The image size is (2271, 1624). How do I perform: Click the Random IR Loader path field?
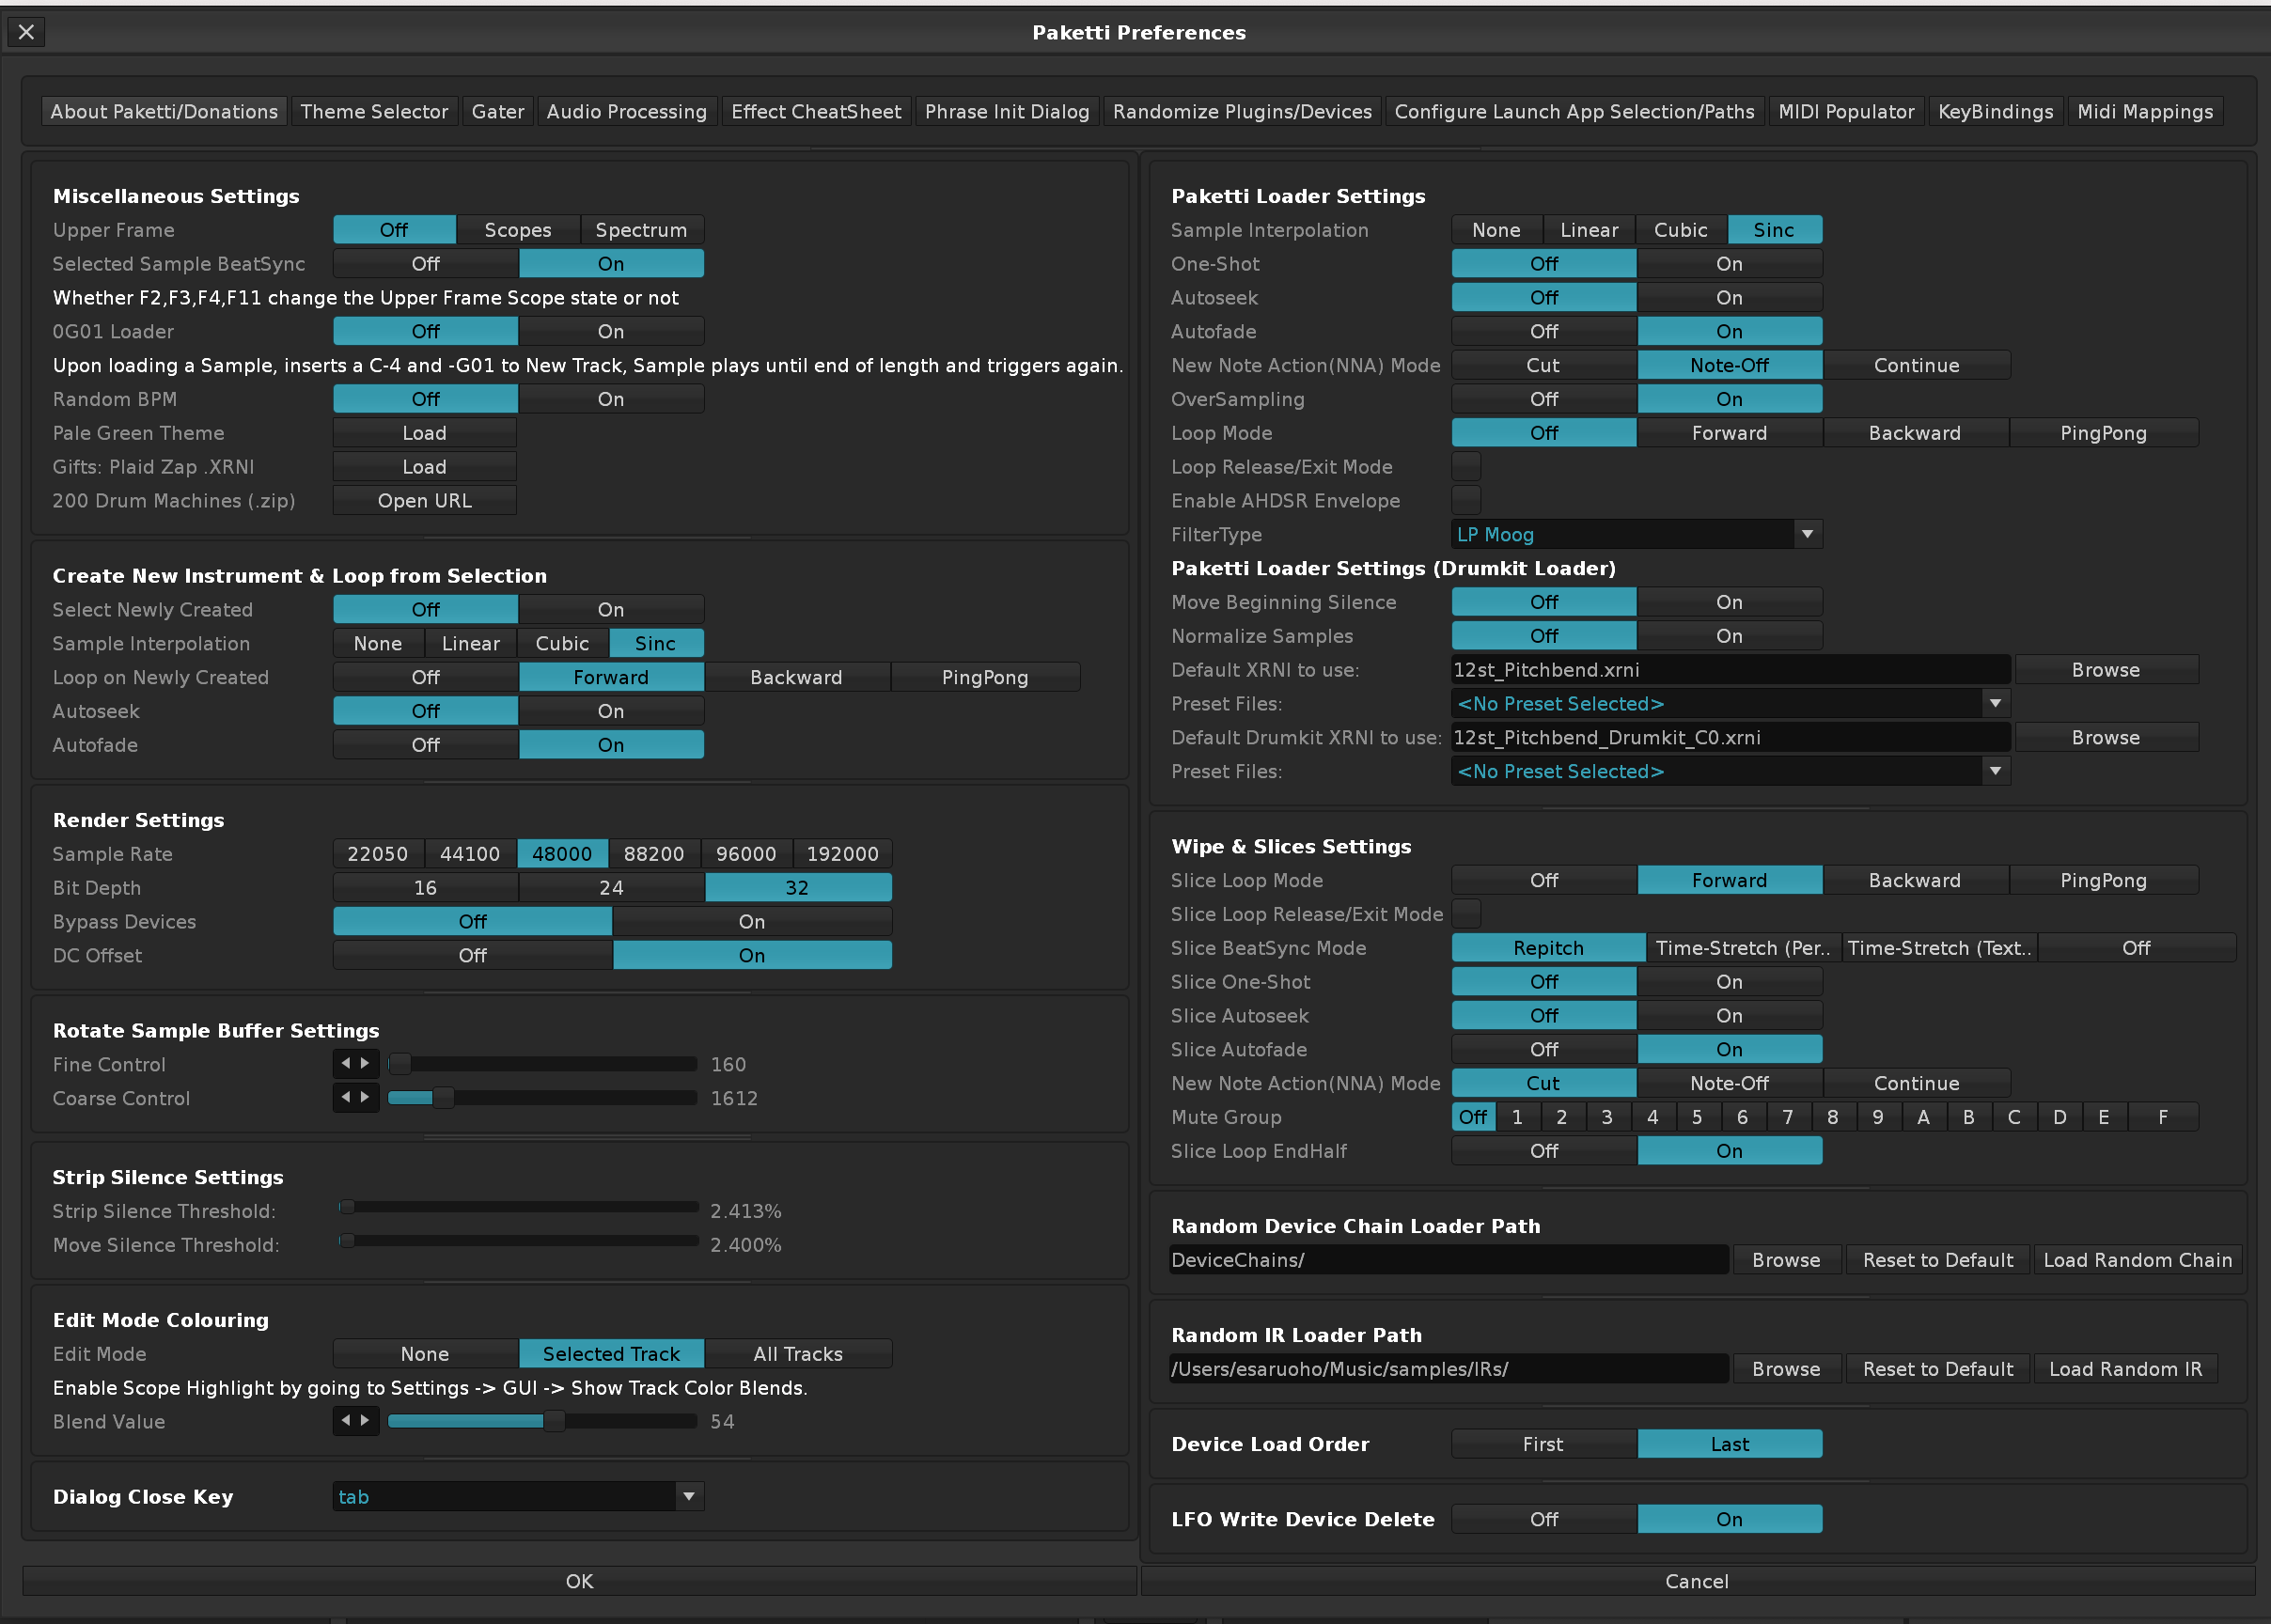1446,1368
